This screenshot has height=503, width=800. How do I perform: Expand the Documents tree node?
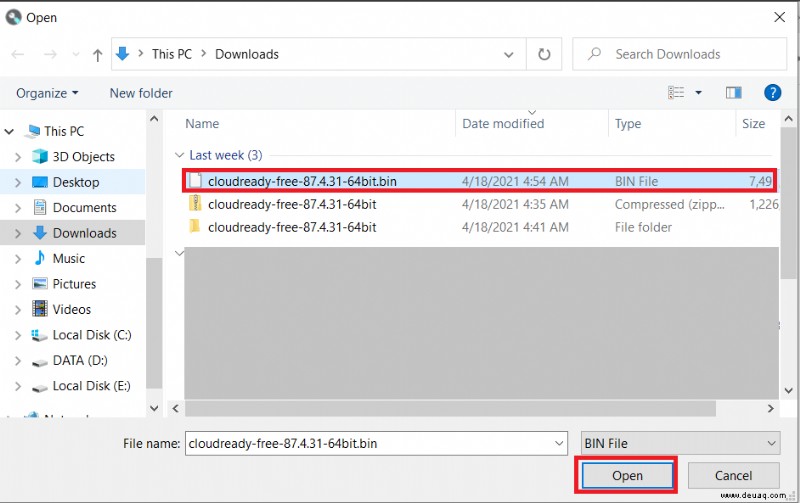click(18, 208)
